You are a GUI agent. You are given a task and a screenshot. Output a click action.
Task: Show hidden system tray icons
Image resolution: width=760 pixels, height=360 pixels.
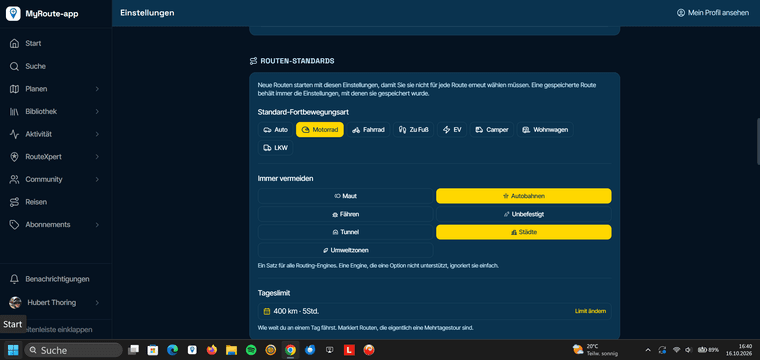(x=648, y=350)
